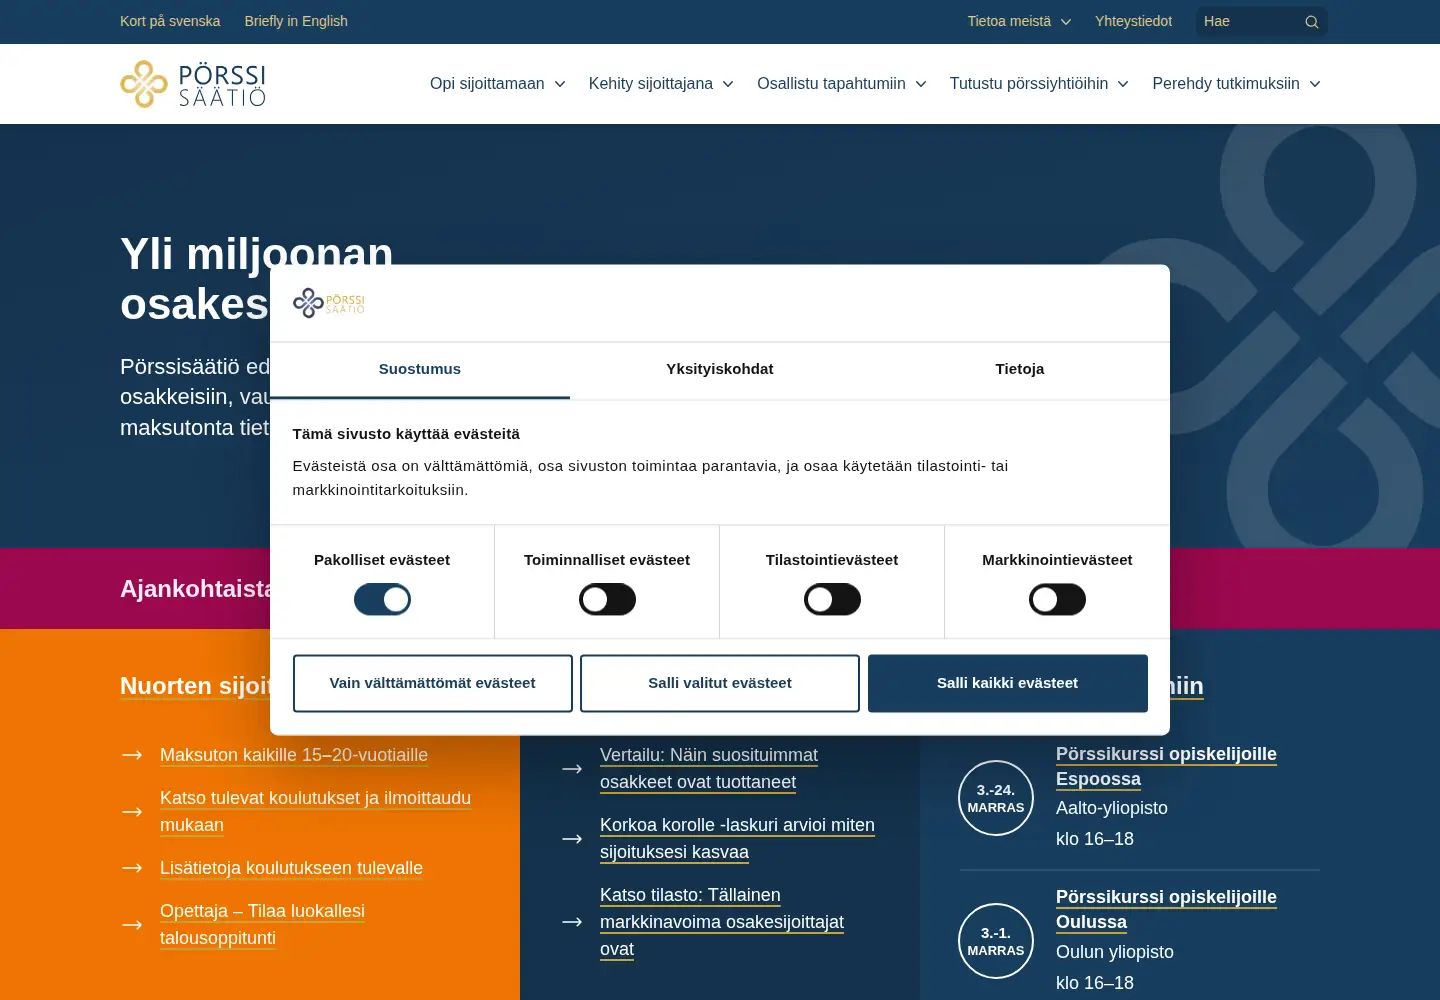Click arrow beside Lisätietoja koulutukseen tulevalle
This screenshot has width=1440, height=1000.
(x=132, y=868)
